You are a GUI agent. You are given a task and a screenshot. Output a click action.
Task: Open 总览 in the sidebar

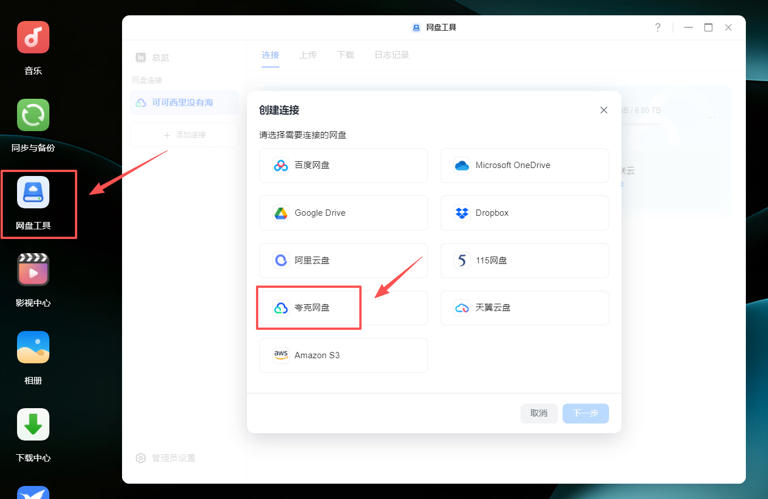tap(160, 58)
